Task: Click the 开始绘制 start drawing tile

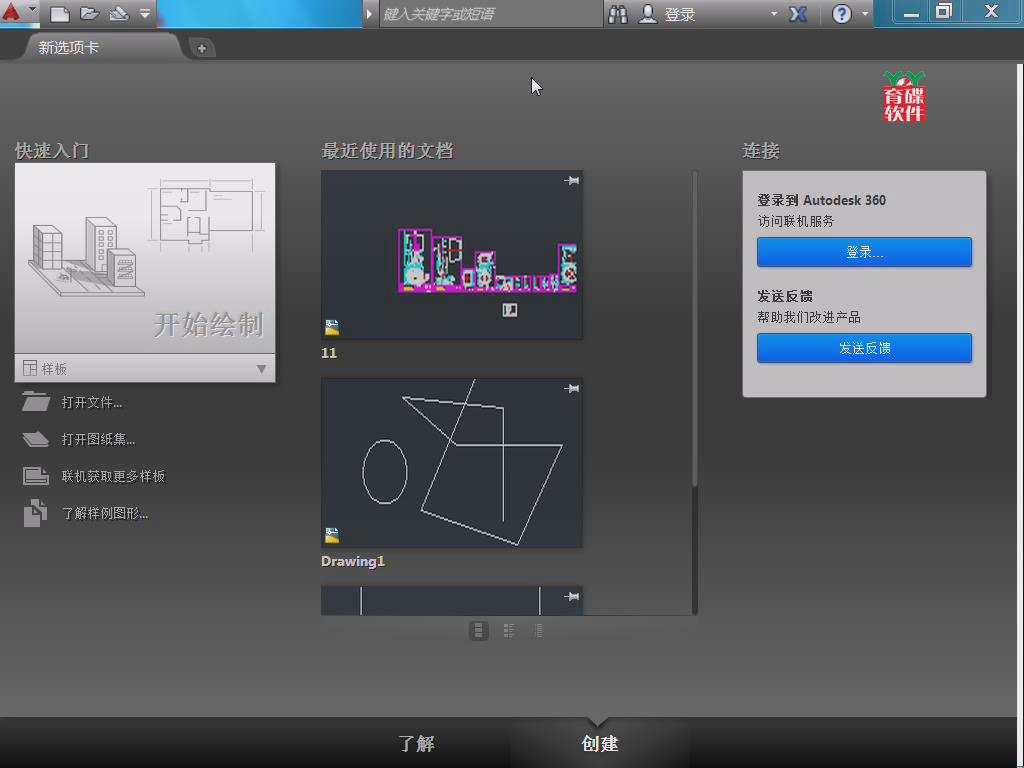Action: click(145, 258)
